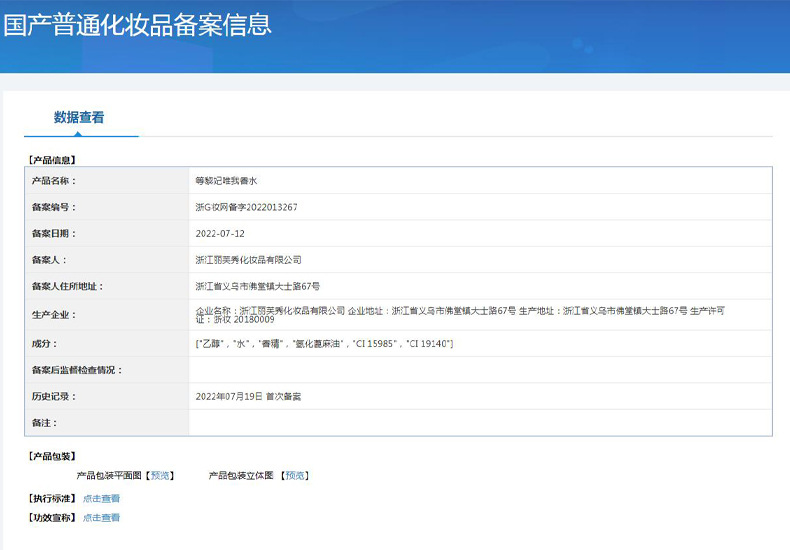This screenshot has height=550, width=790.
Task: Select the 备案人 company name value
Action: tap(248, 260)
